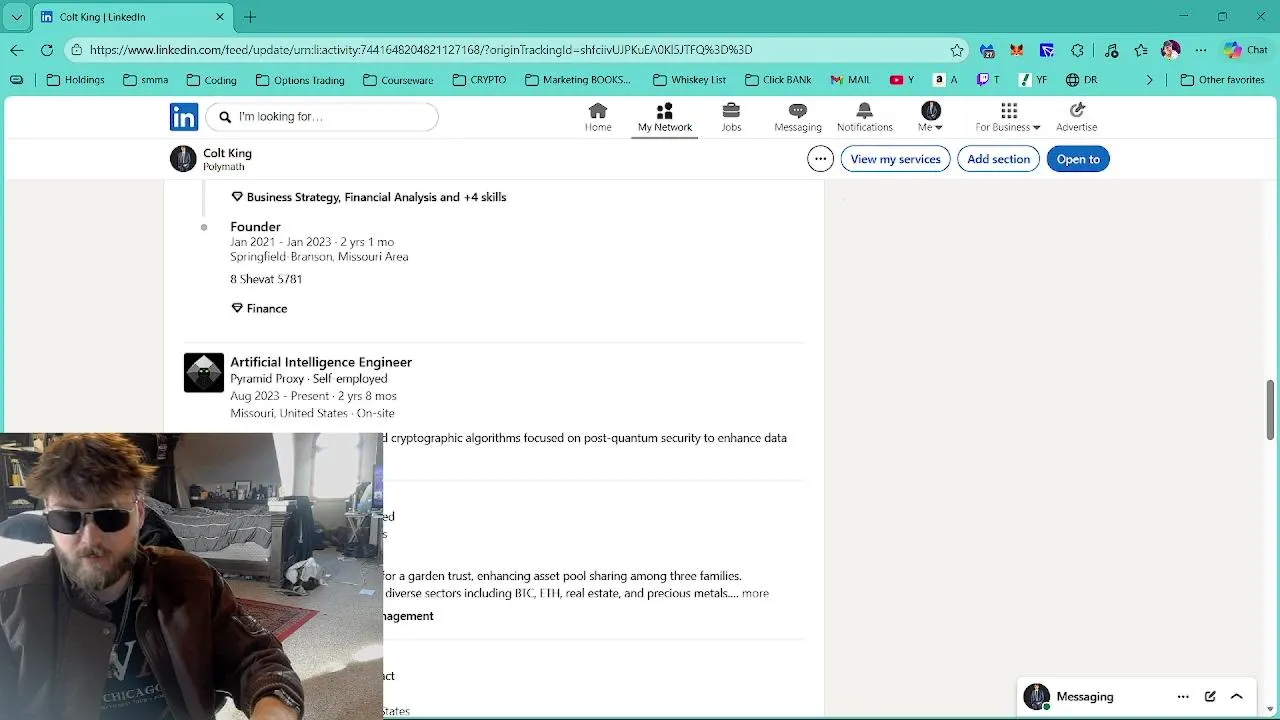This screenshot has width=1280, height=720.
Task: Open the YouTube Y bookmark
Action: coord(902,80)
